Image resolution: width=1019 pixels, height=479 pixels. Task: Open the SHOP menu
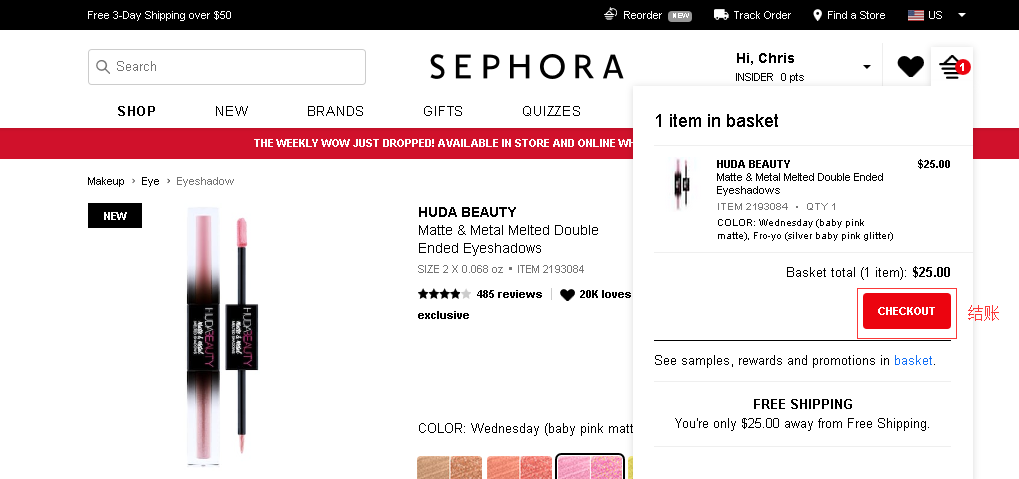pos(136,111)
